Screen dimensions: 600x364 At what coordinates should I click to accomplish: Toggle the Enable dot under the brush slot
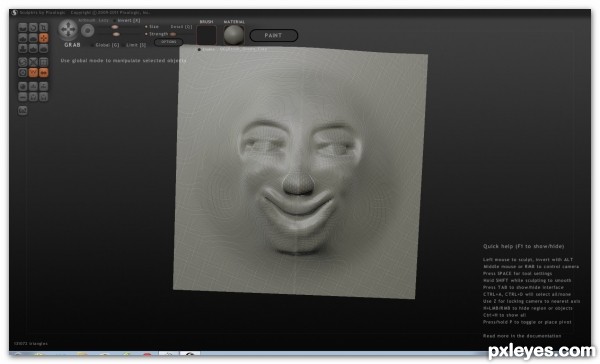click(199, 49)
